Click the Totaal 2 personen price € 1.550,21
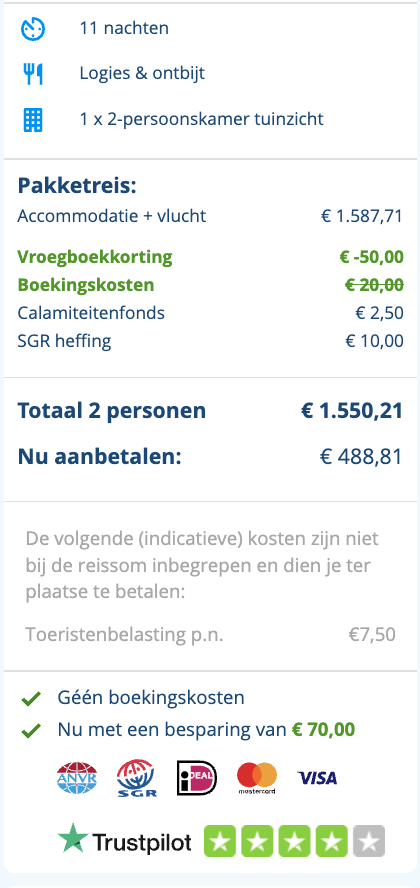 click(352, 411)
